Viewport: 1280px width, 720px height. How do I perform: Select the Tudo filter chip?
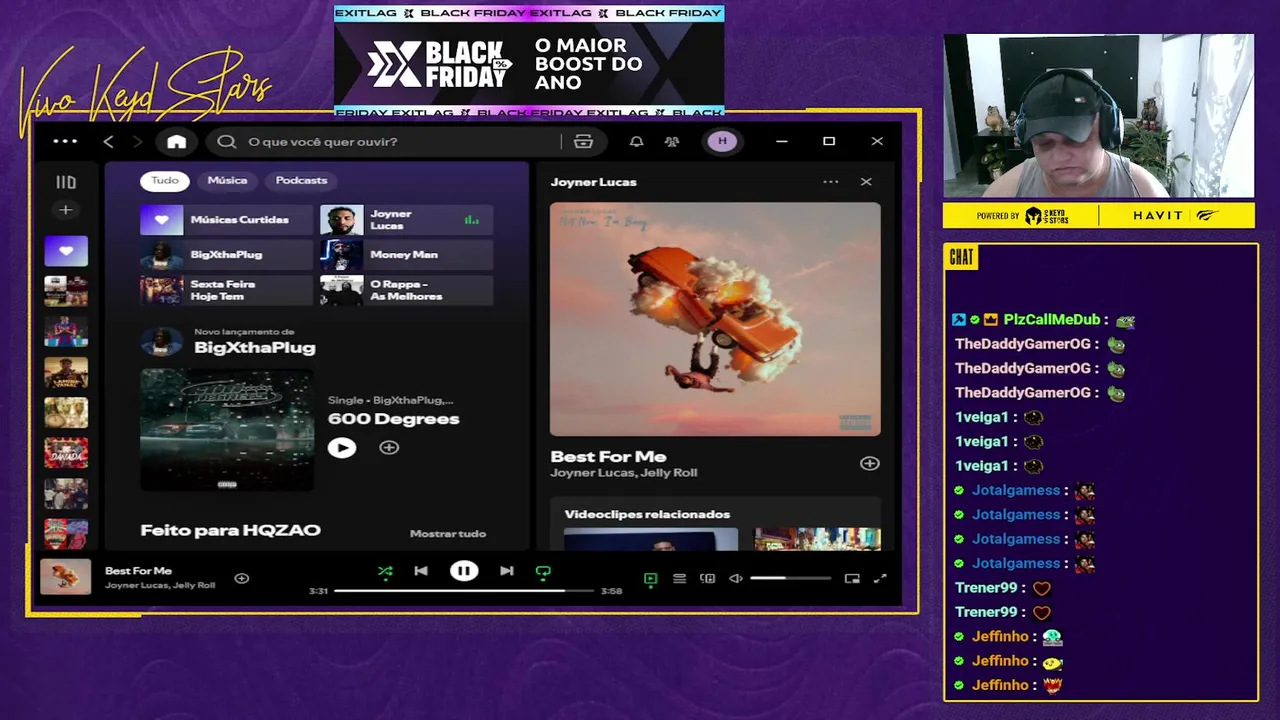pos(165,181)
